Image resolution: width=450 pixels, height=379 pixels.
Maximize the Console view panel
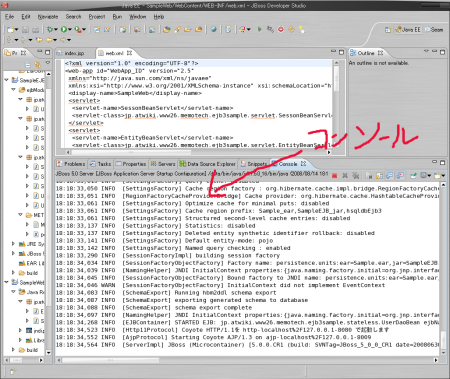(442, 163)
